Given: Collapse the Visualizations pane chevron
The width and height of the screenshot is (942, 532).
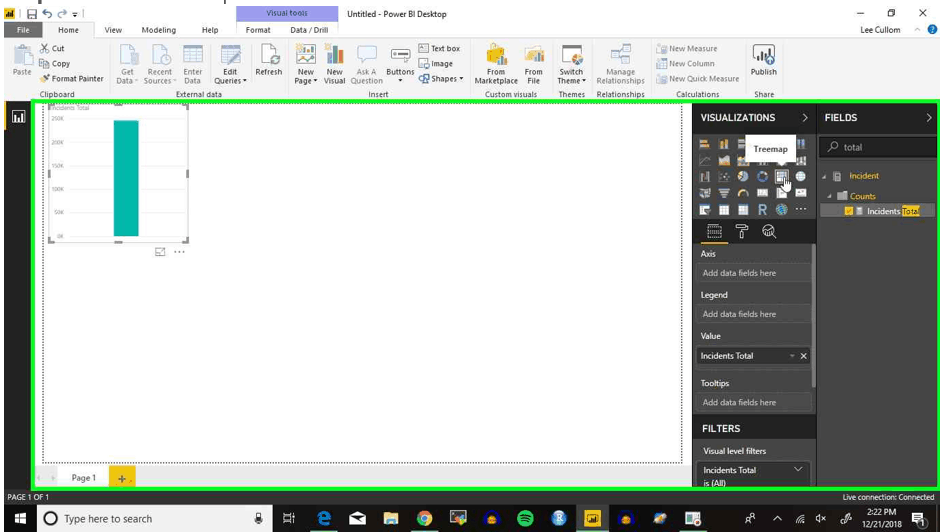Looking at the screenshot, I should pyautogui.click(x=805, y=118).
